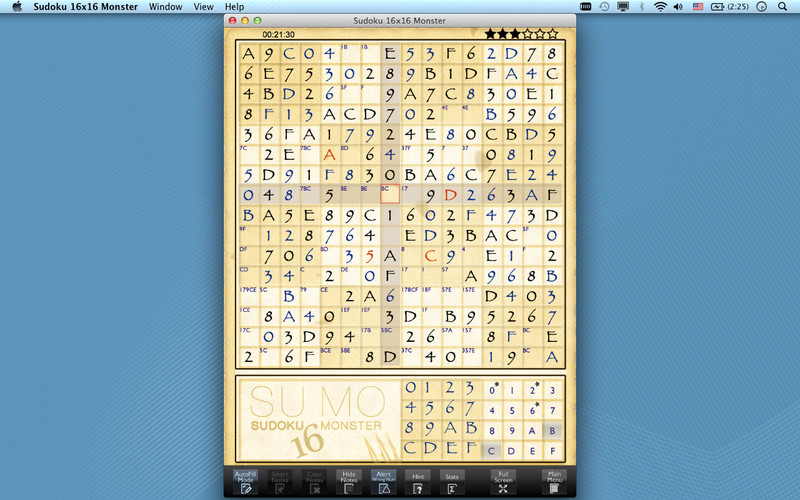Image resolution: width=800 pixels, height=500 pixels.
Task: Pick large E on the number pad
Action: coord(449,448)
